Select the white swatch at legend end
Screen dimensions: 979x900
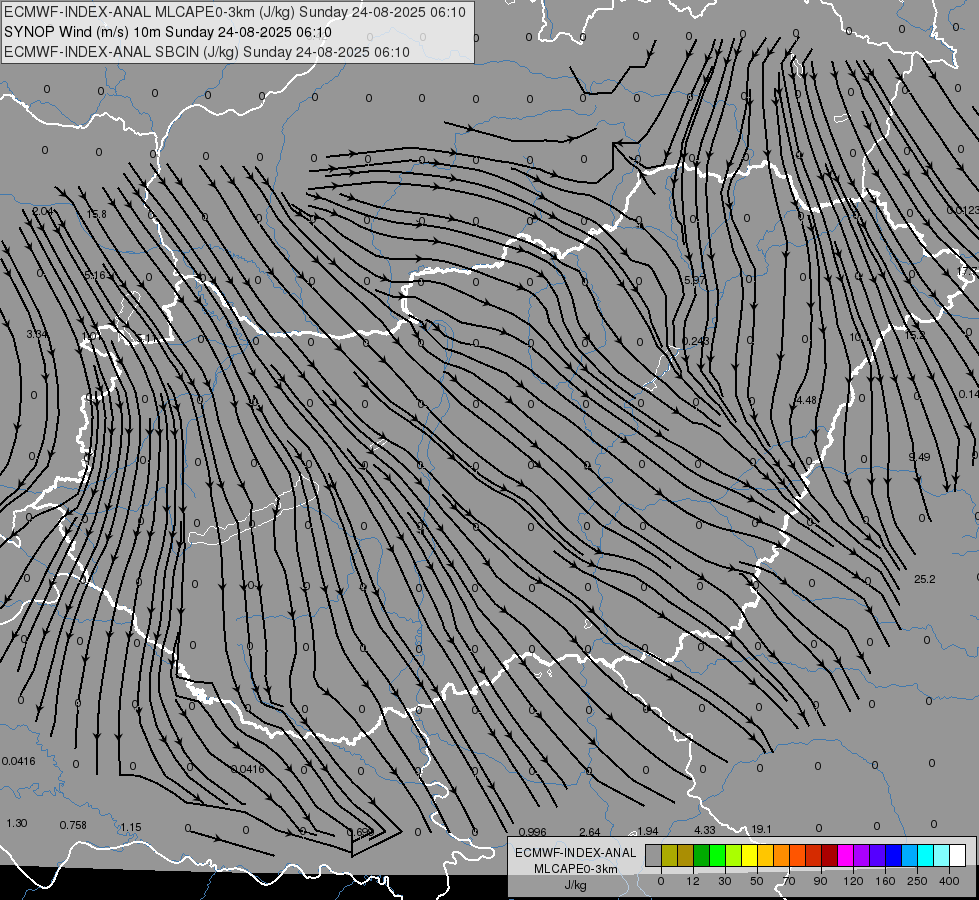958,855
